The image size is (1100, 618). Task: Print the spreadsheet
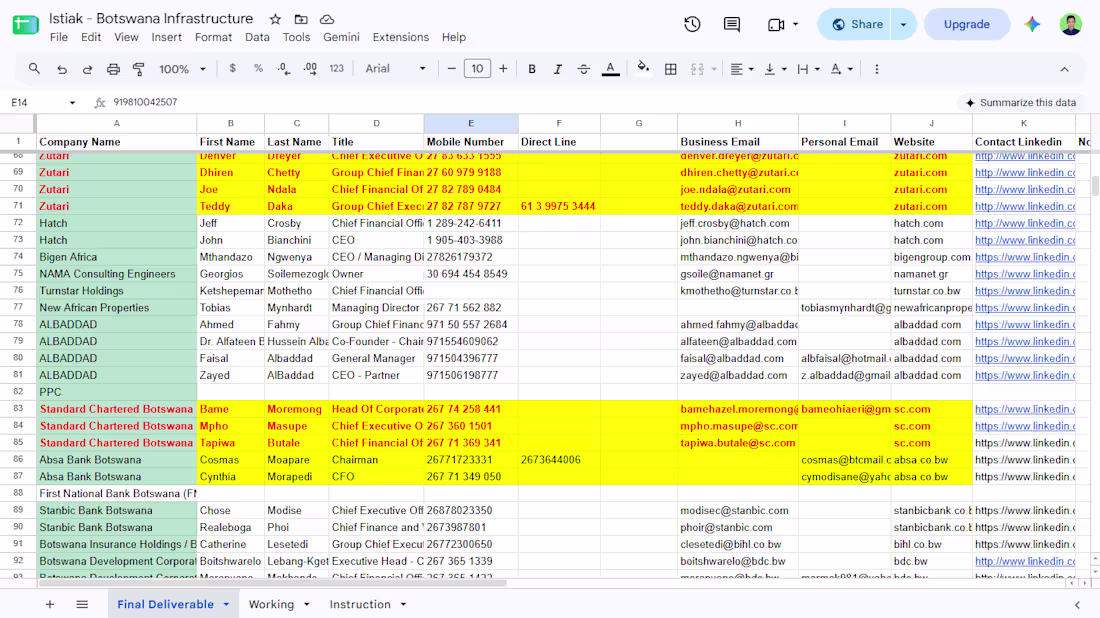pyautogui.click(x=113, y=69)
